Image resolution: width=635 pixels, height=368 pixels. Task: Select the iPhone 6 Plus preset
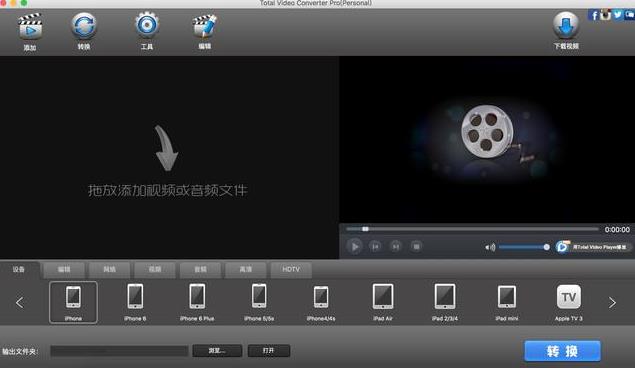point(197,302)
